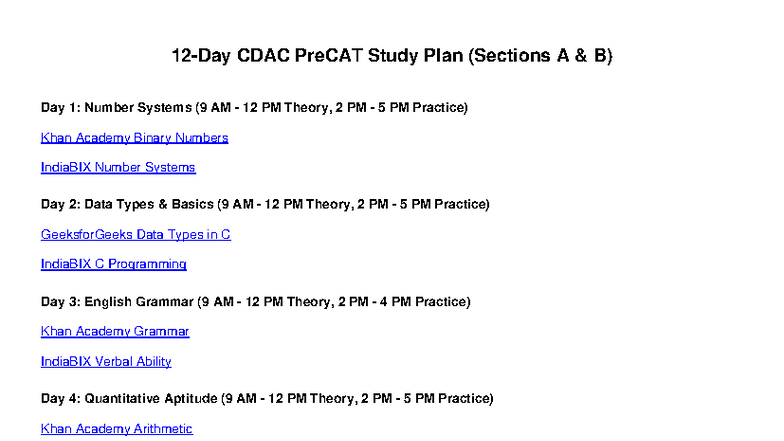Click "(Sections A & B)" in the title
The height and width of the screenshot is (441, 784).
point(540,57)
